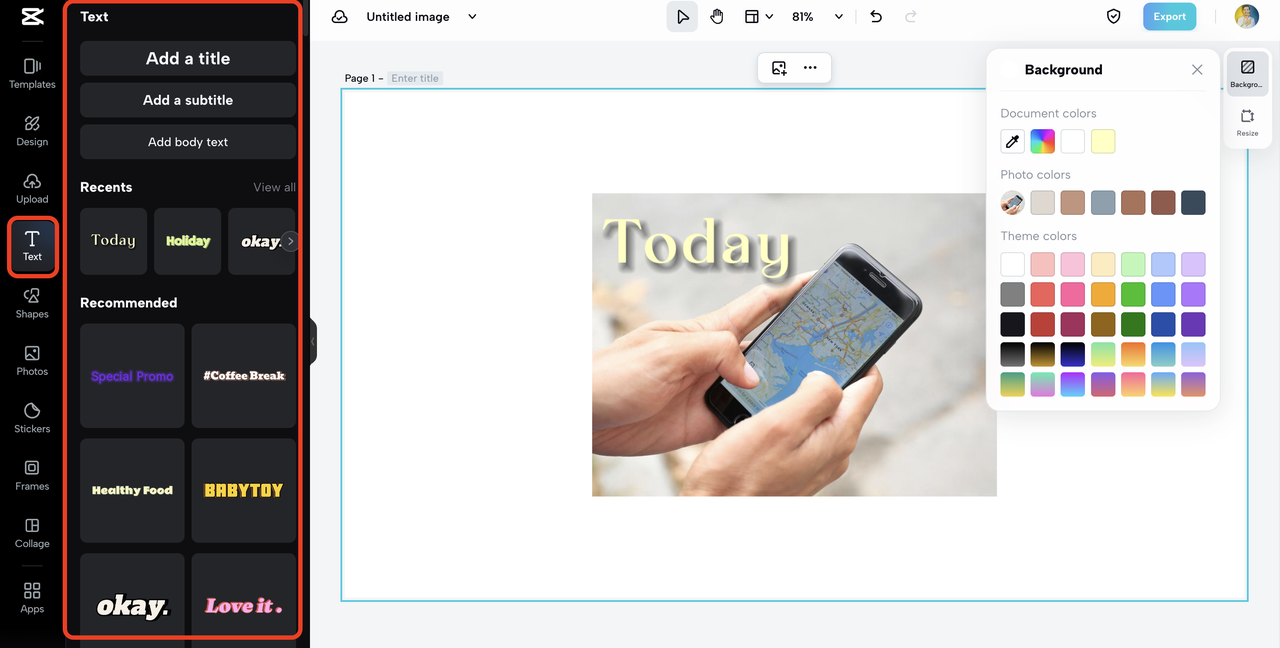
Task: Open the Upload sidebar panel
Action: click(x=32, y=188)
